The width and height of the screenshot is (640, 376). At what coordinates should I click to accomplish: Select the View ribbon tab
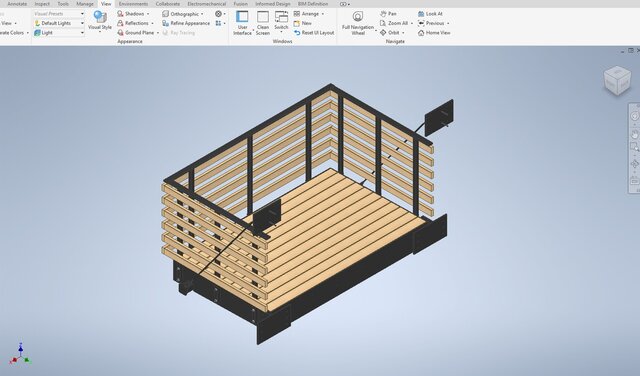(106, 4)
